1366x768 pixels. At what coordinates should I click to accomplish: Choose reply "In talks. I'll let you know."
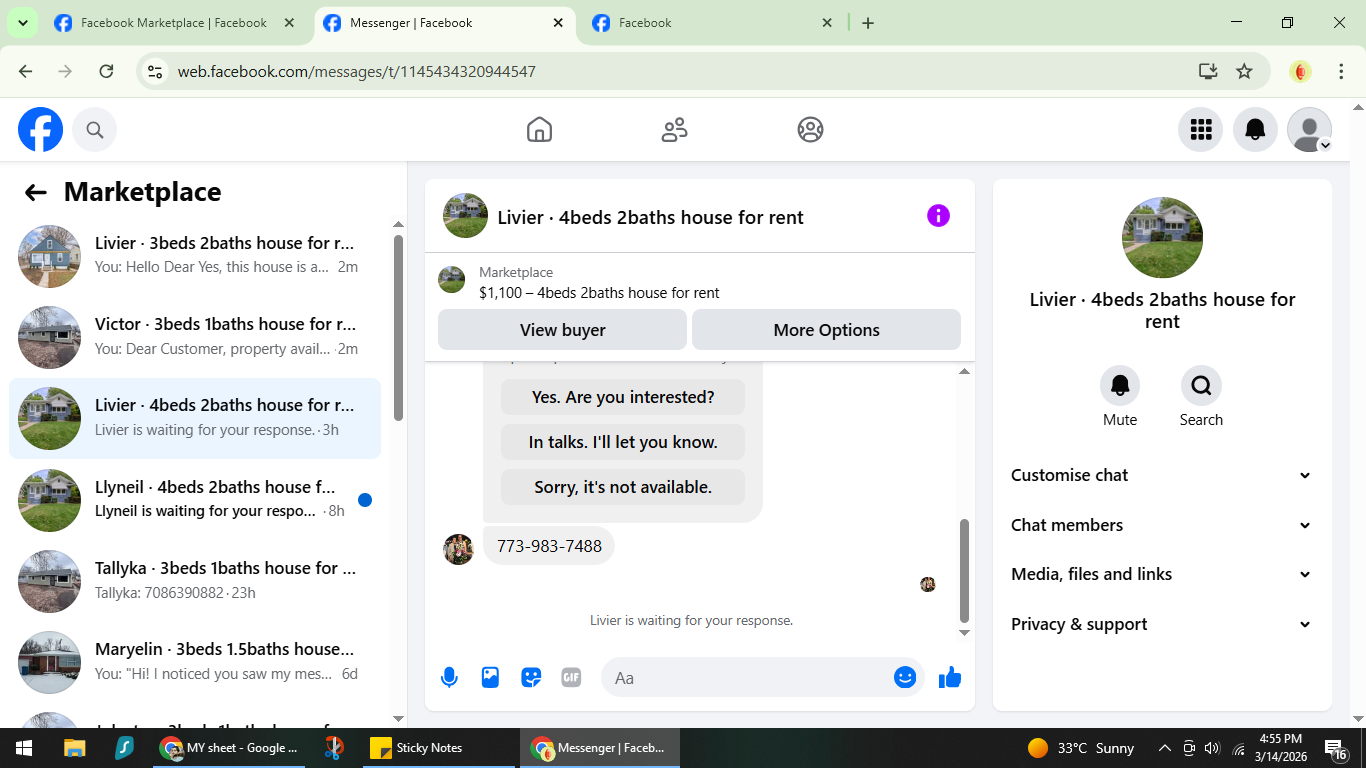point(623,442)
